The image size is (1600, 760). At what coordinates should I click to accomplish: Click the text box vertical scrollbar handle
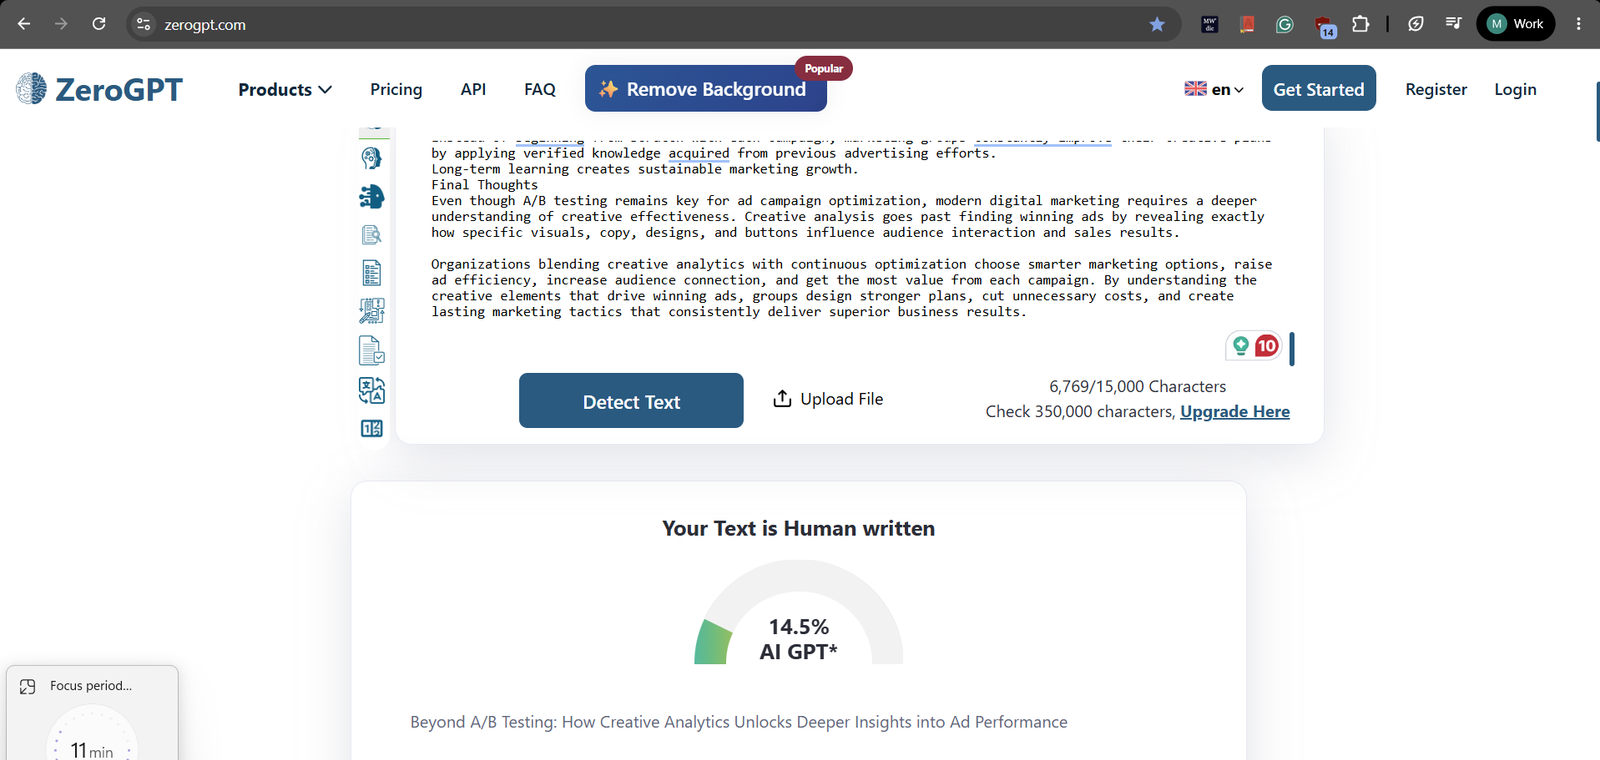tap(1292, 349)
